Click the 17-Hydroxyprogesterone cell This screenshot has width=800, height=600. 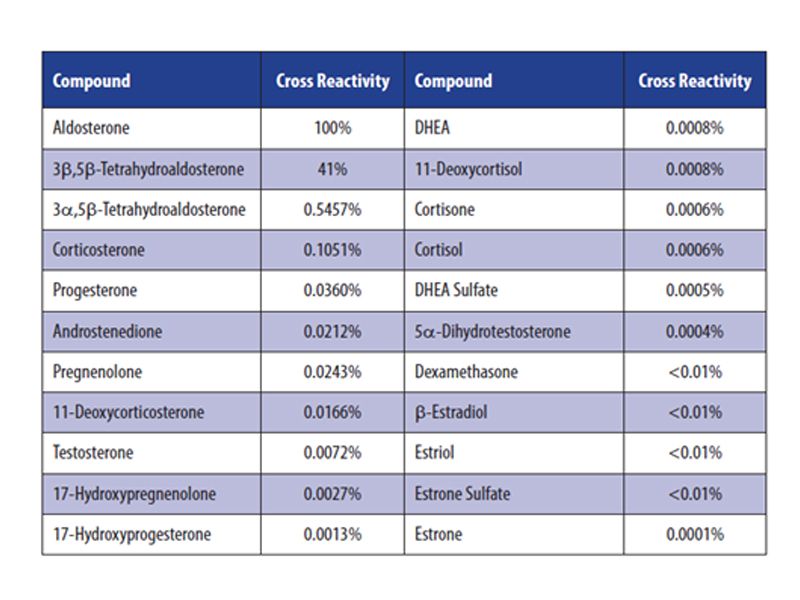tap(132, 534)
